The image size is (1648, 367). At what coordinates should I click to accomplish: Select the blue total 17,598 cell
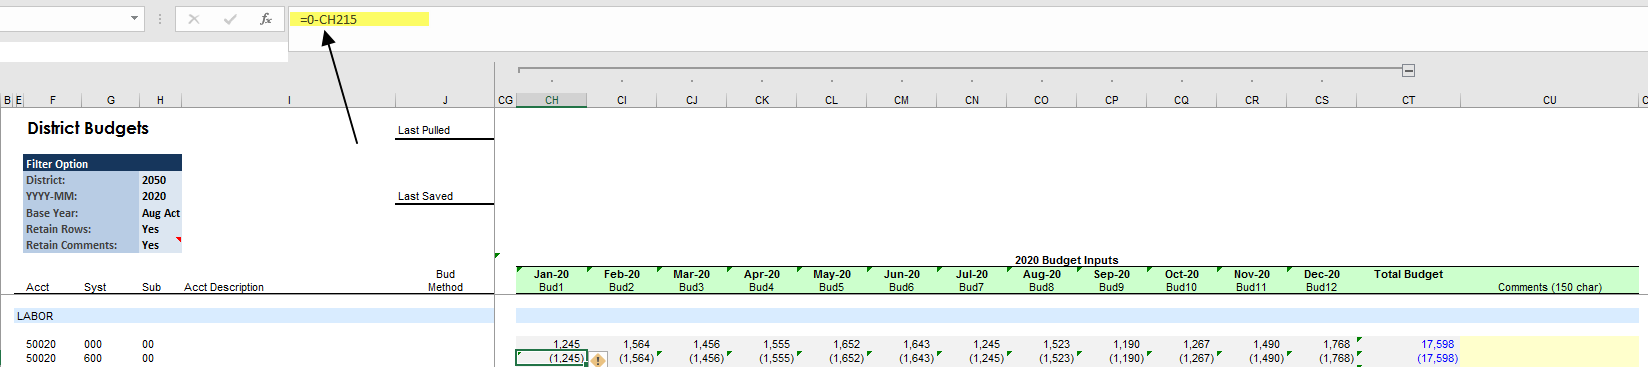tap(1409, 344)
